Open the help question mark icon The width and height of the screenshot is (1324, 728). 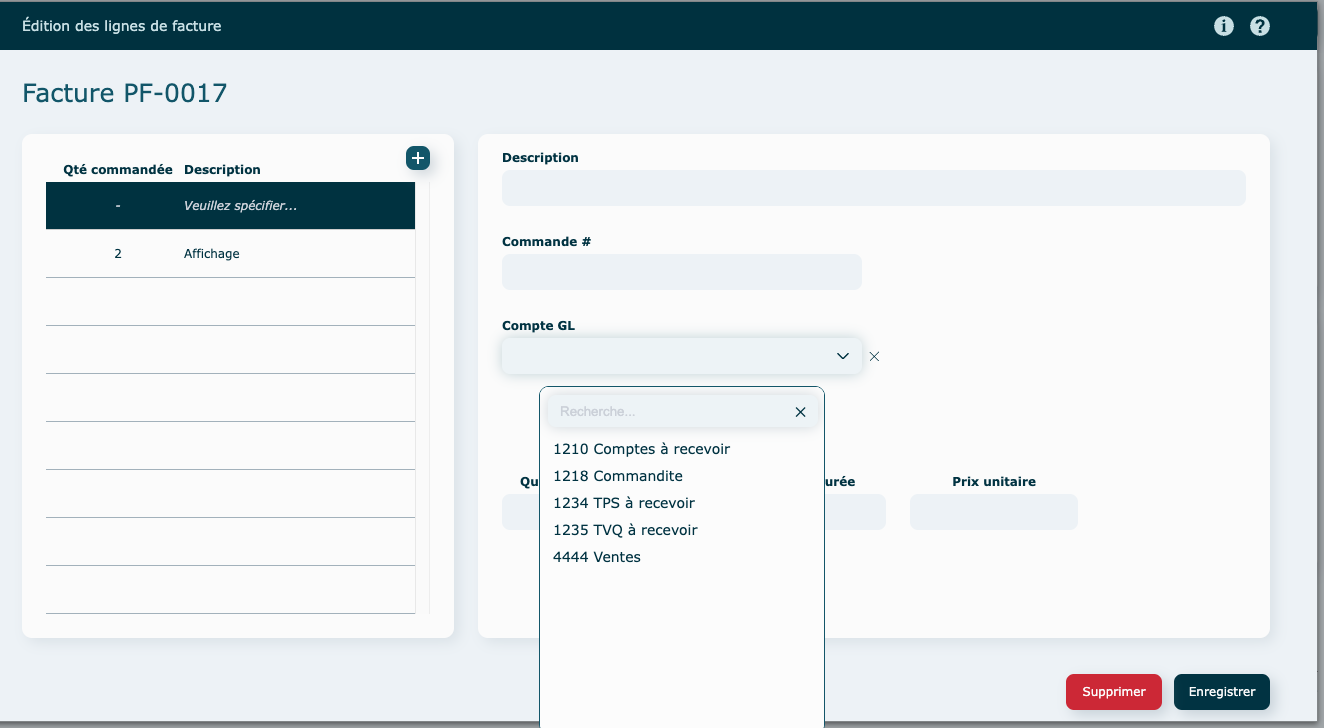tap(1260, 26)
